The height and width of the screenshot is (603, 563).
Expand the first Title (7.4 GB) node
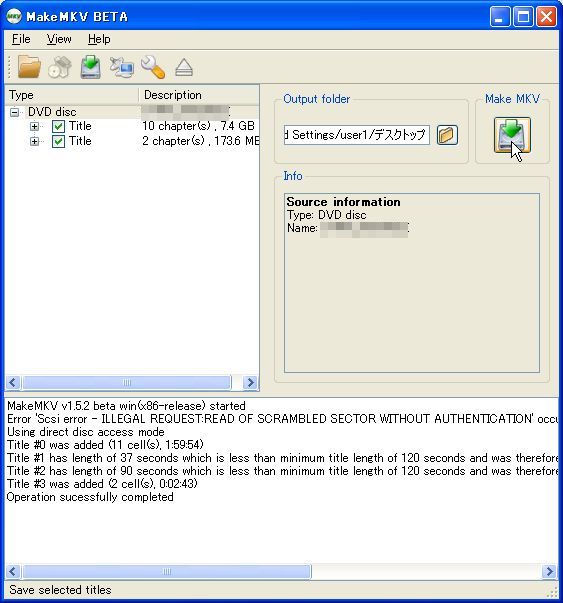tap(34, 126)
